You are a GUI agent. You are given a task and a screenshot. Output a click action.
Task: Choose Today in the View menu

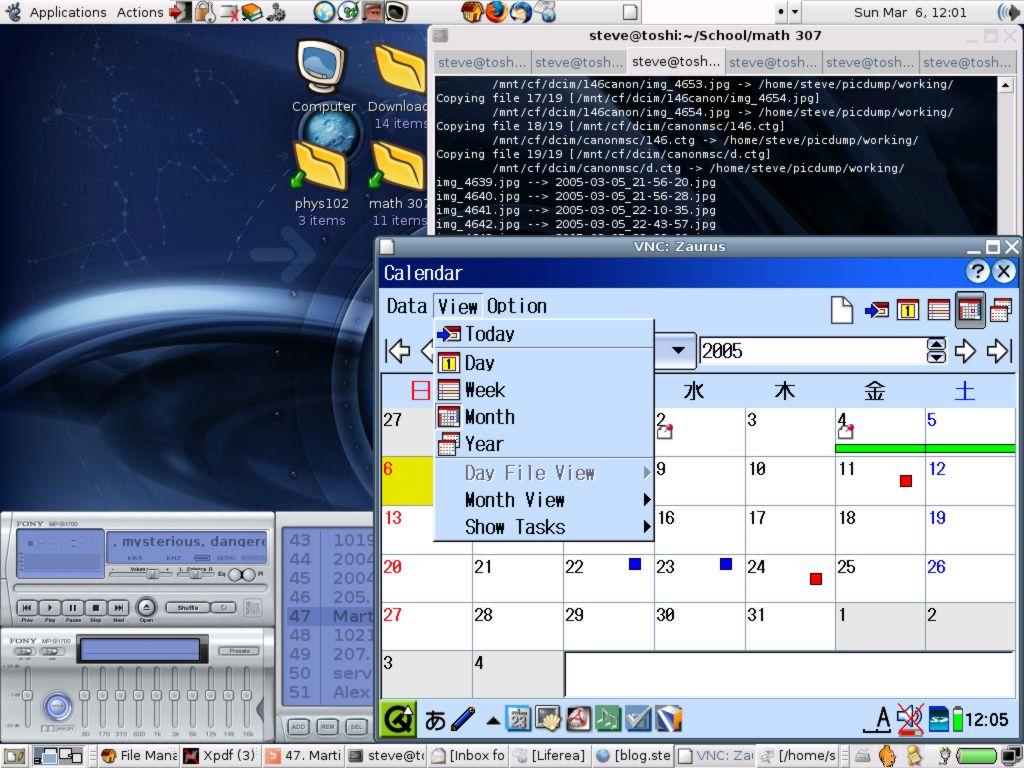point(544,334)
